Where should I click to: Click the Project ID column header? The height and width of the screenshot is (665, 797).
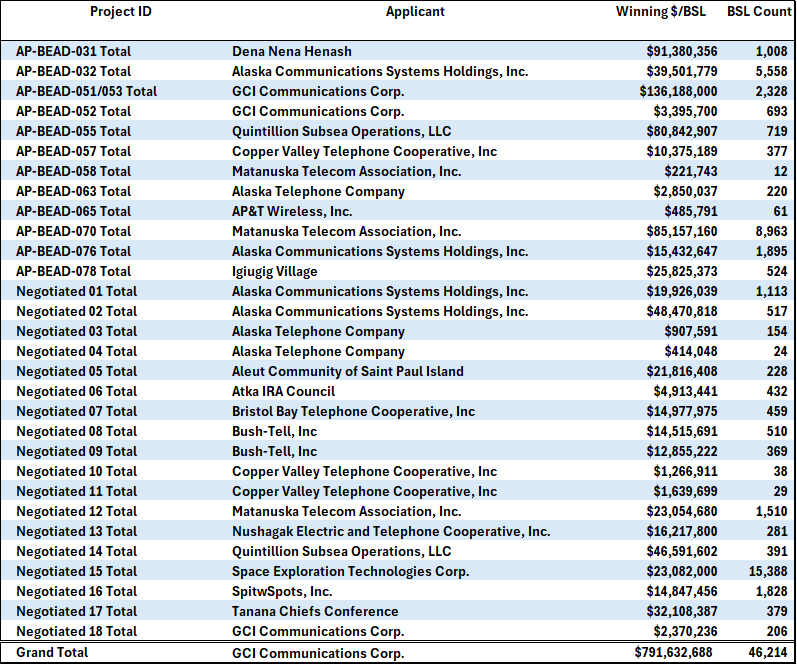tap(121, 12)
